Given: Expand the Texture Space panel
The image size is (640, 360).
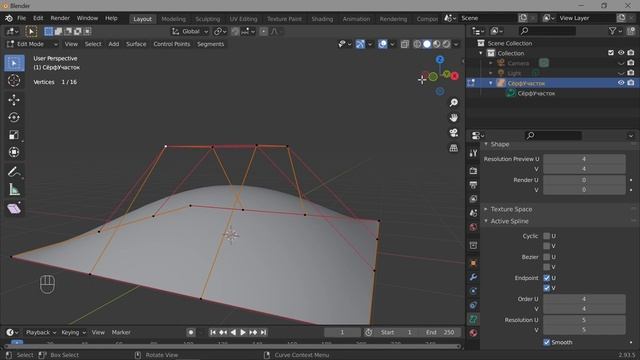Looking at the screenshot, I should click(x=486, y=209).
